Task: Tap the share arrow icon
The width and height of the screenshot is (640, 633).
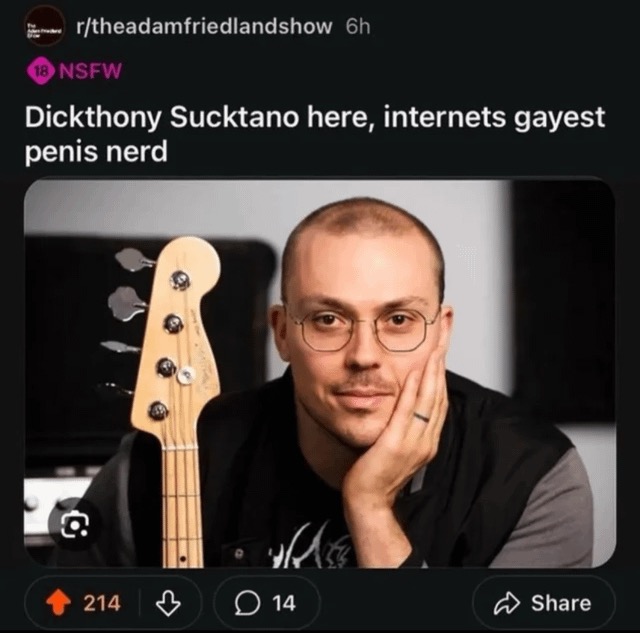Action: pyautogui.click(x=507, y=604)
